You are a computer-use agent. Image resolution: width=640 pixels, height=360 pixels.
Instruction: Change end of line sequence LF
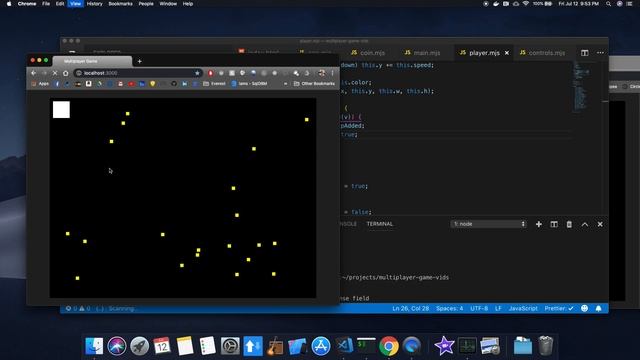[498, 309]
